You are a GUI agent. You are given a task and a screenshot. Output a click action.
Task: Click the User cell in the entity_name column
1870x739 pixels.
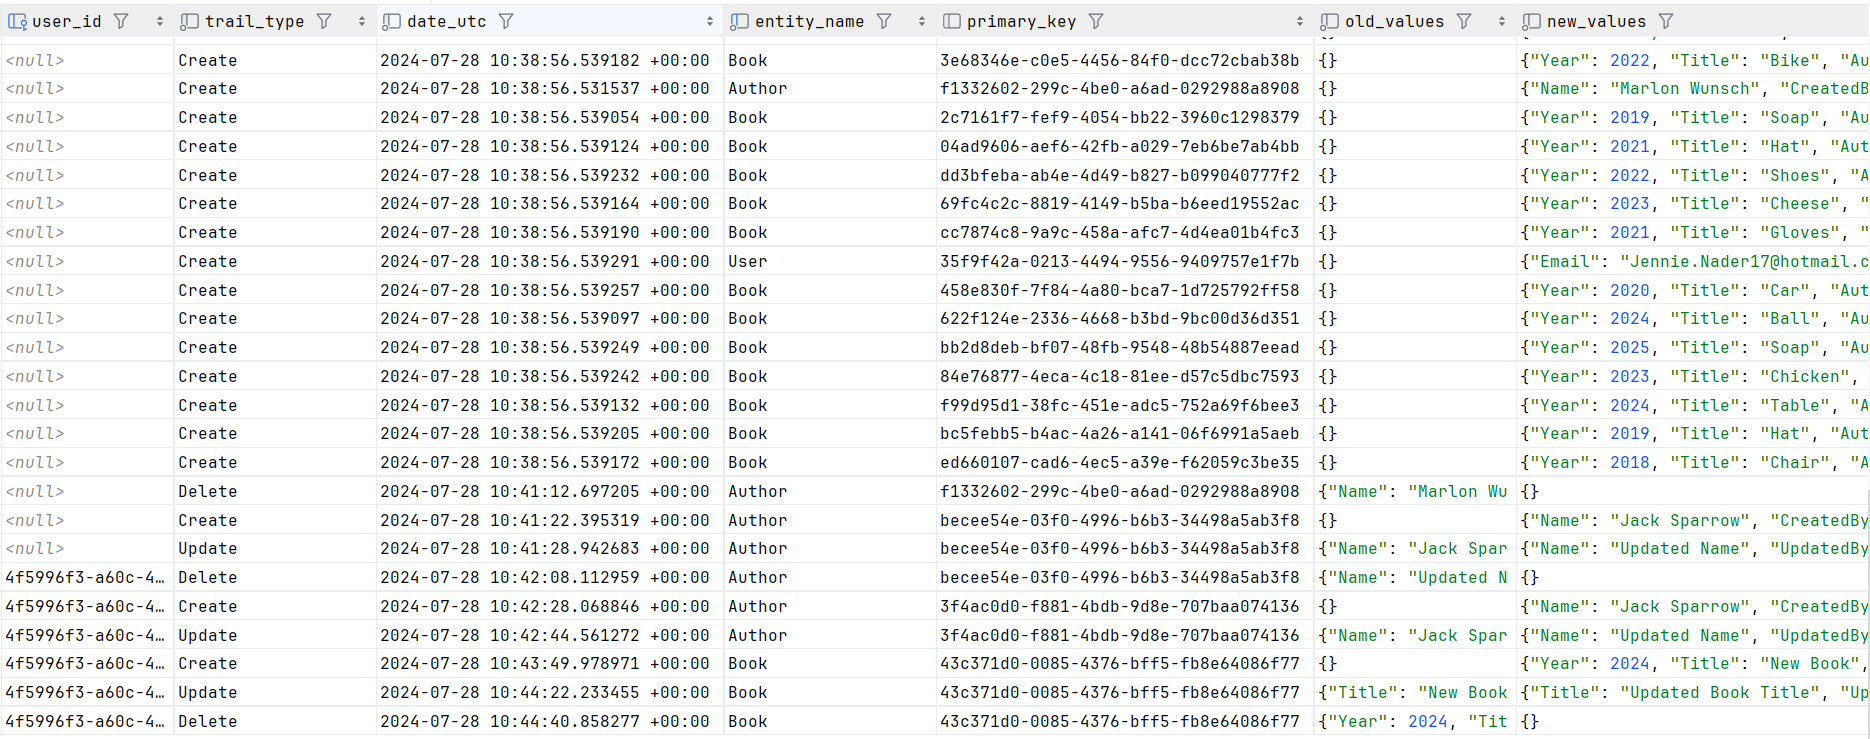tap(830, 261)
